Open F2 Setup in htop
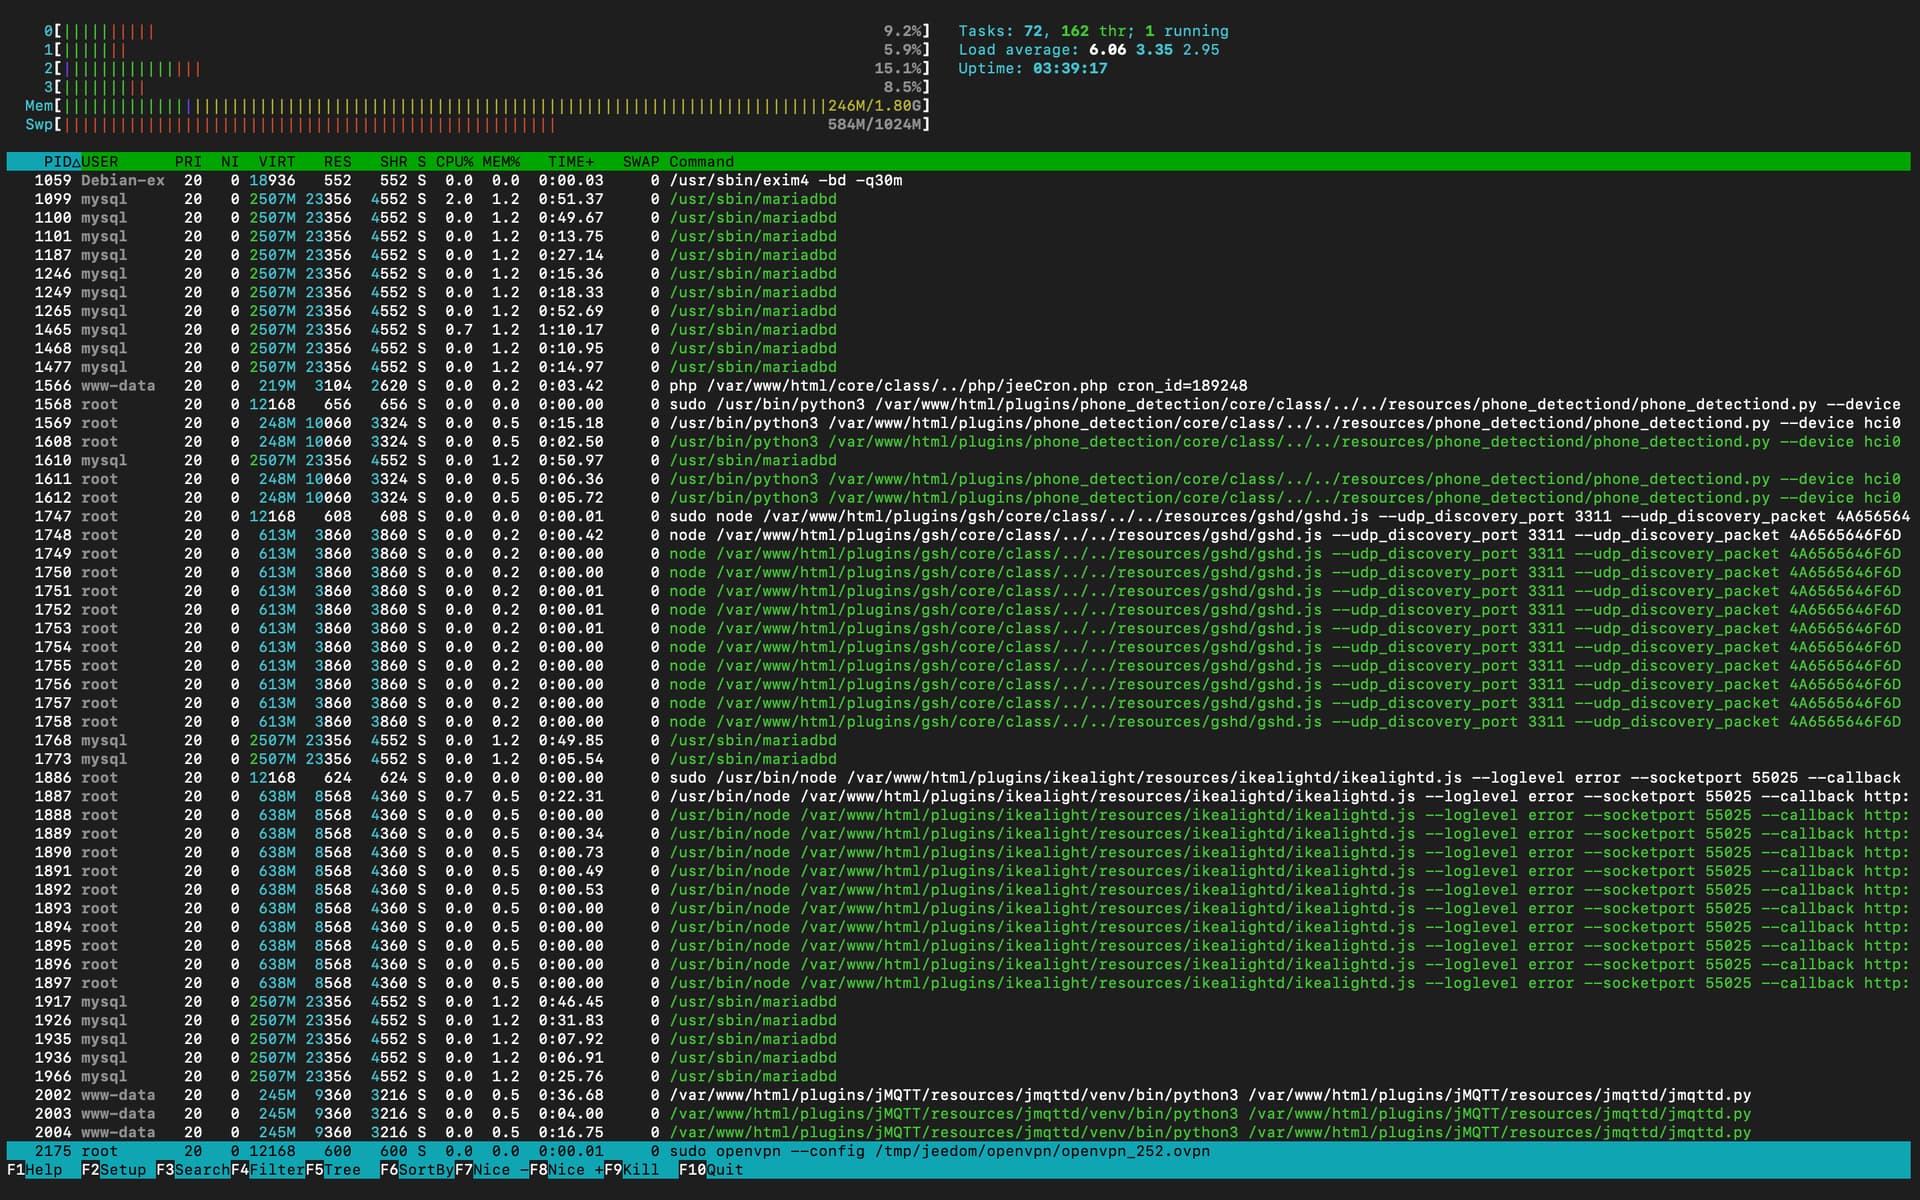This screenshot has height=1200, width=1920. point(113,1169)
